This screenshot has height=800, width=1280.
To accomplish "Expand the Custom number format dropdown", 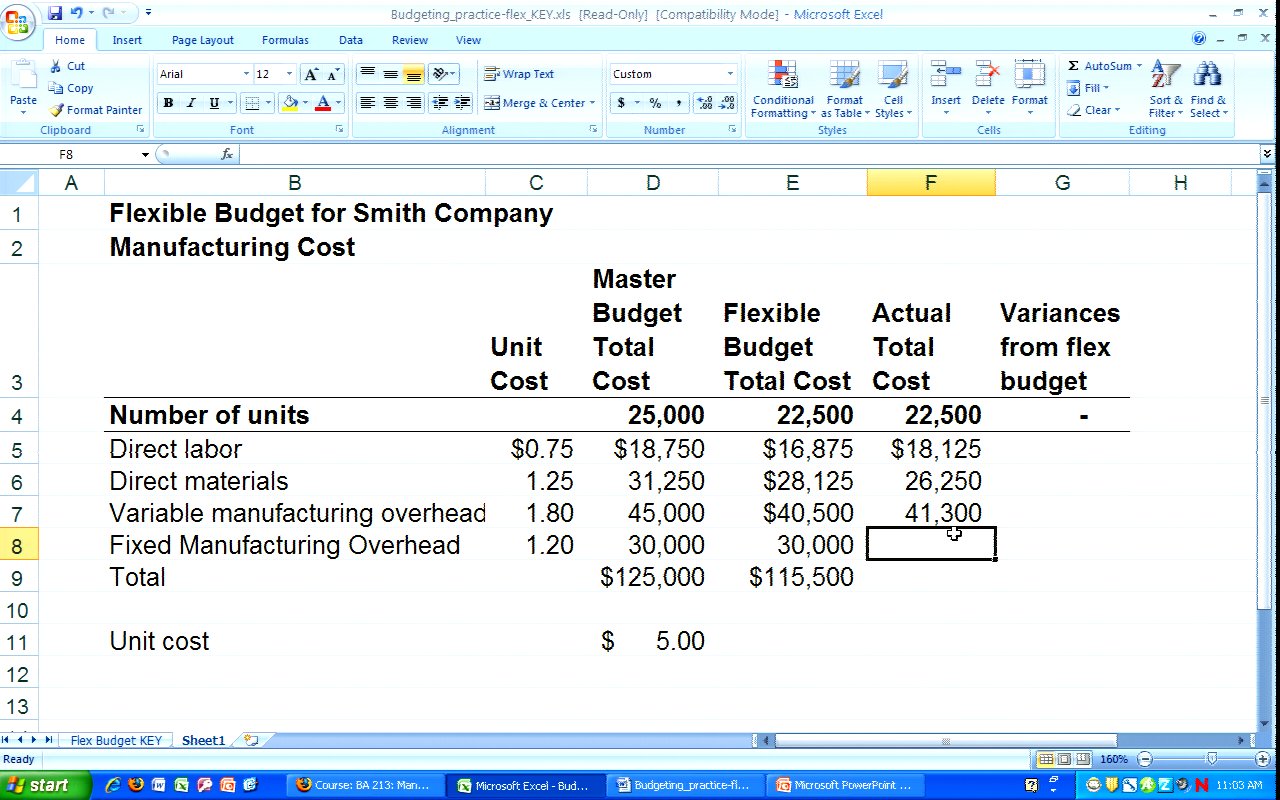I will point(730,74).
